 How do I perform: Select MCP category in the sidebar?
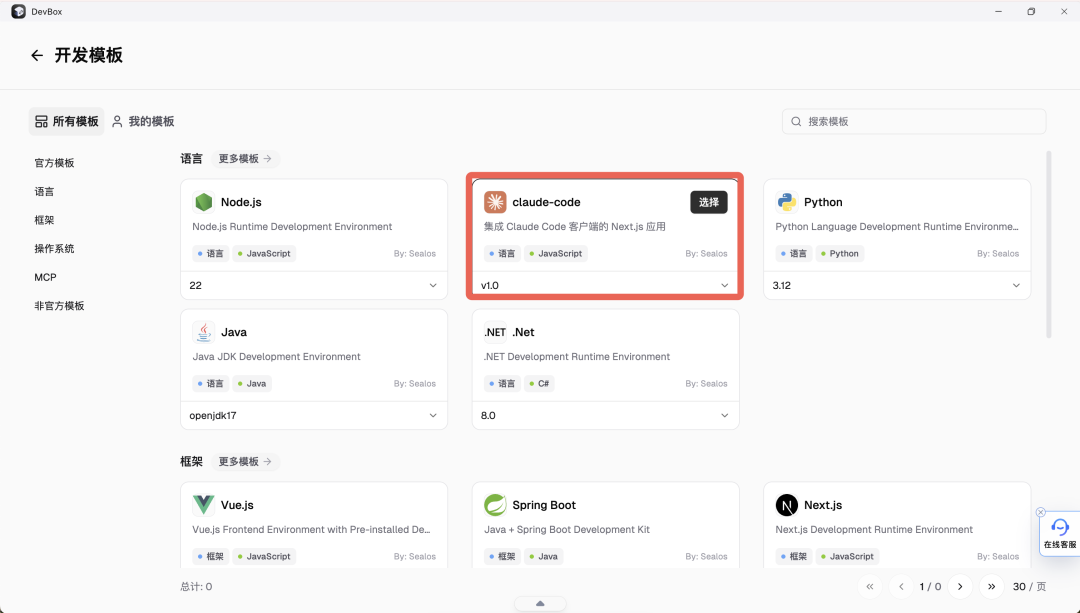[45, 277]
